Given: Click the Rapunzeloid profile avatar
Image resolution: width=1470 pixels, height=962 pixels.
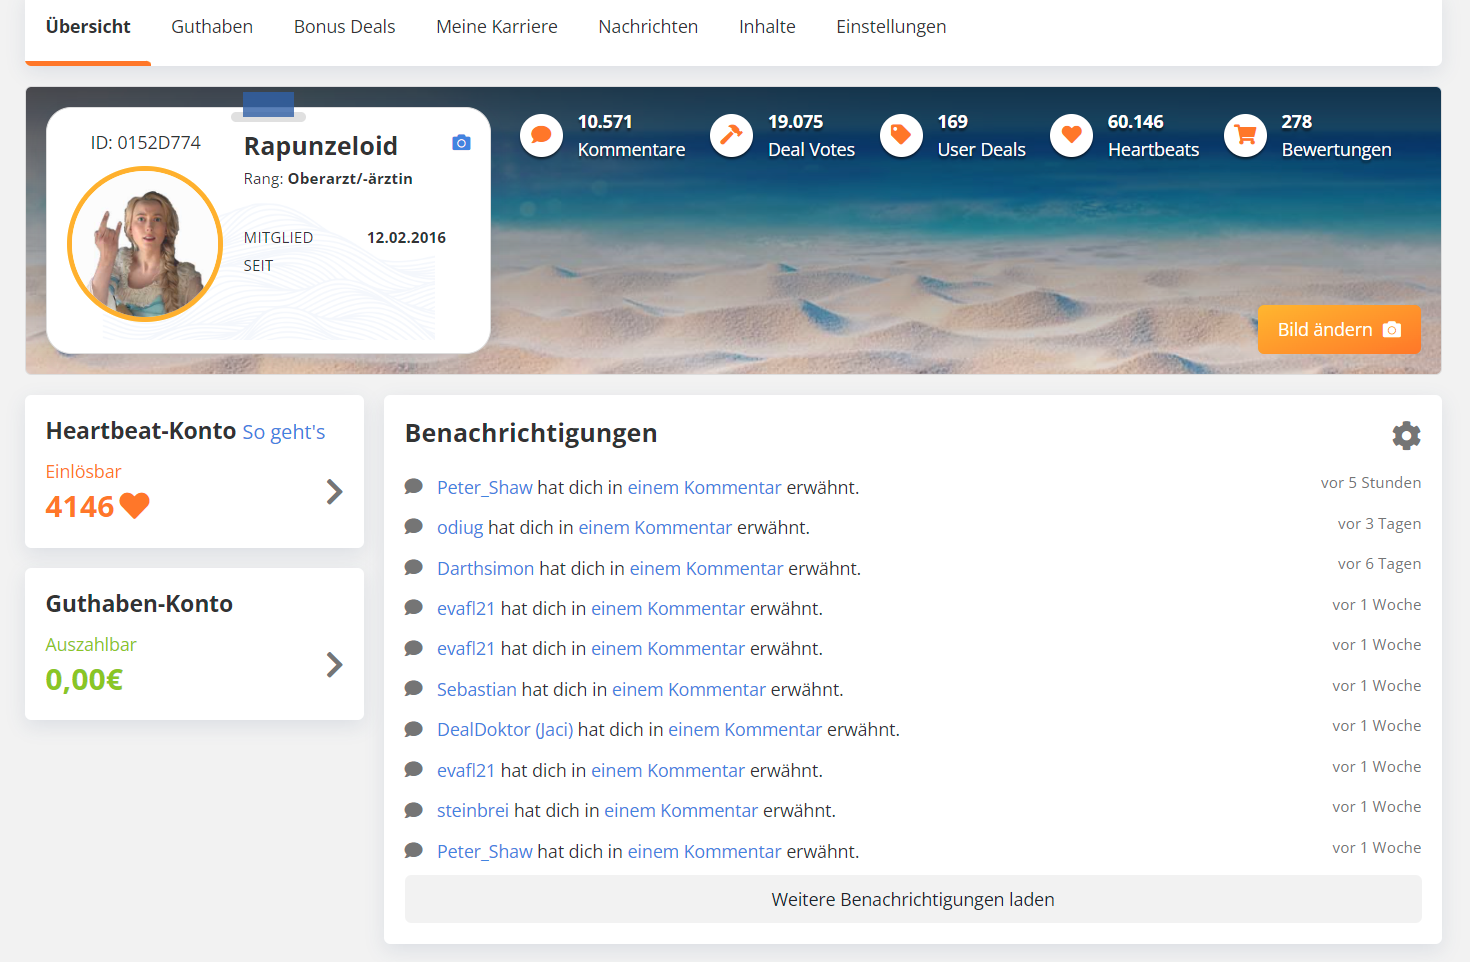Looking at the screenshot, I should [145, 244].
